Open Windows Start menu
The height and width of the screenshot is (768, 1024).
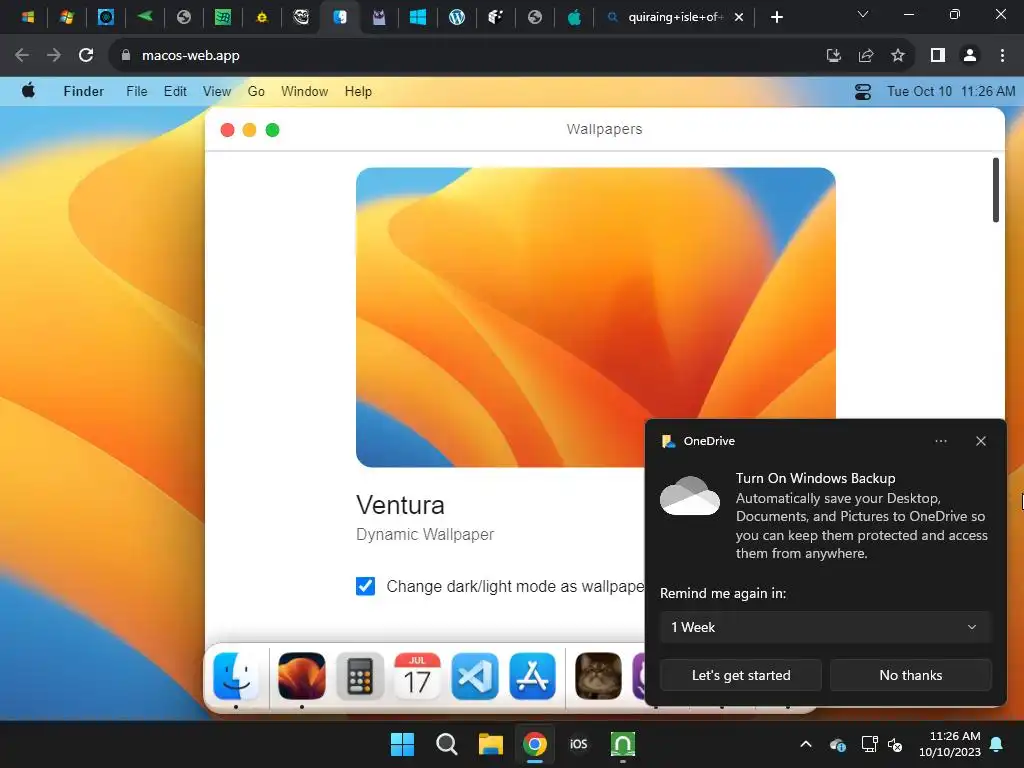coord(402,744)
